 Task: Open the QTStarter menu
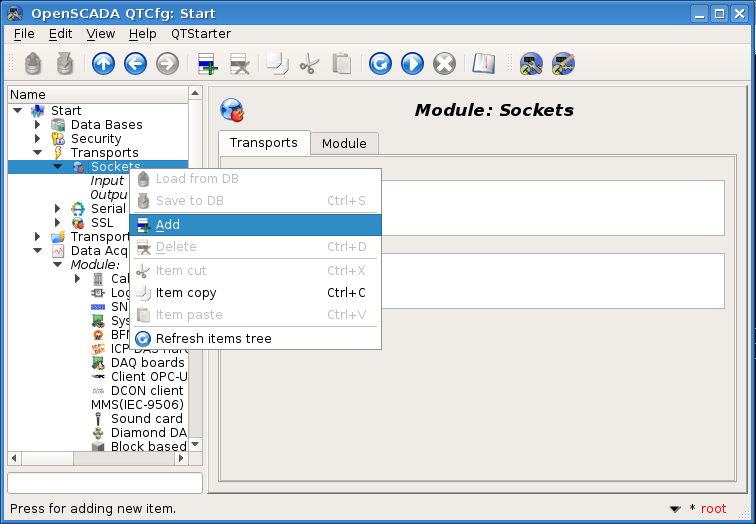point(200,33)
